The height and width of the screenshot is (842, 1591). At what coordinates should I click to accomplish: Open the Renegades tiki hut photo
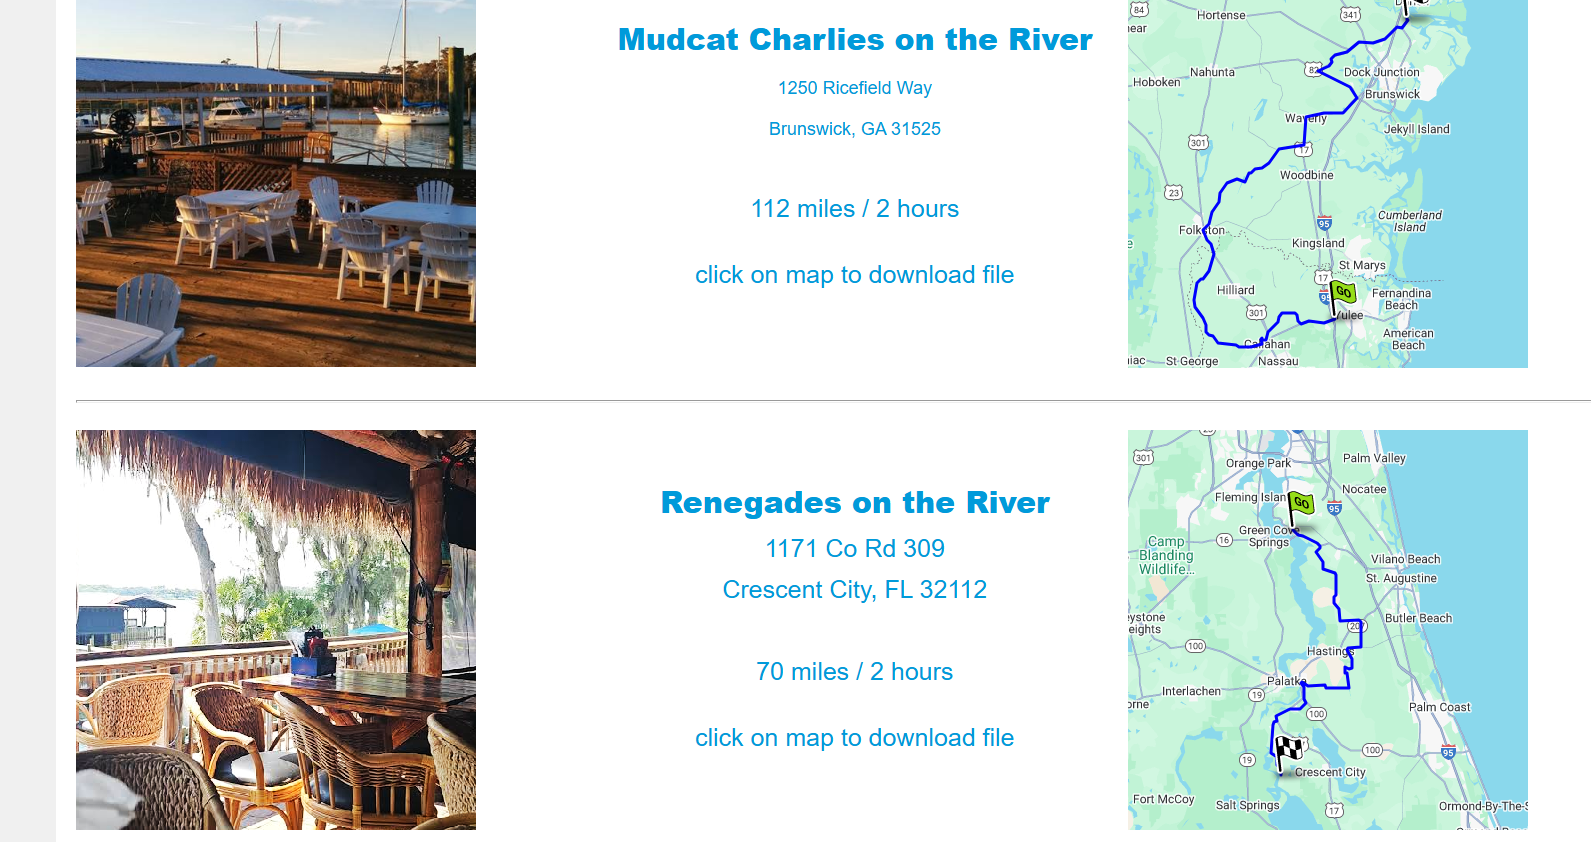point(276,630)
